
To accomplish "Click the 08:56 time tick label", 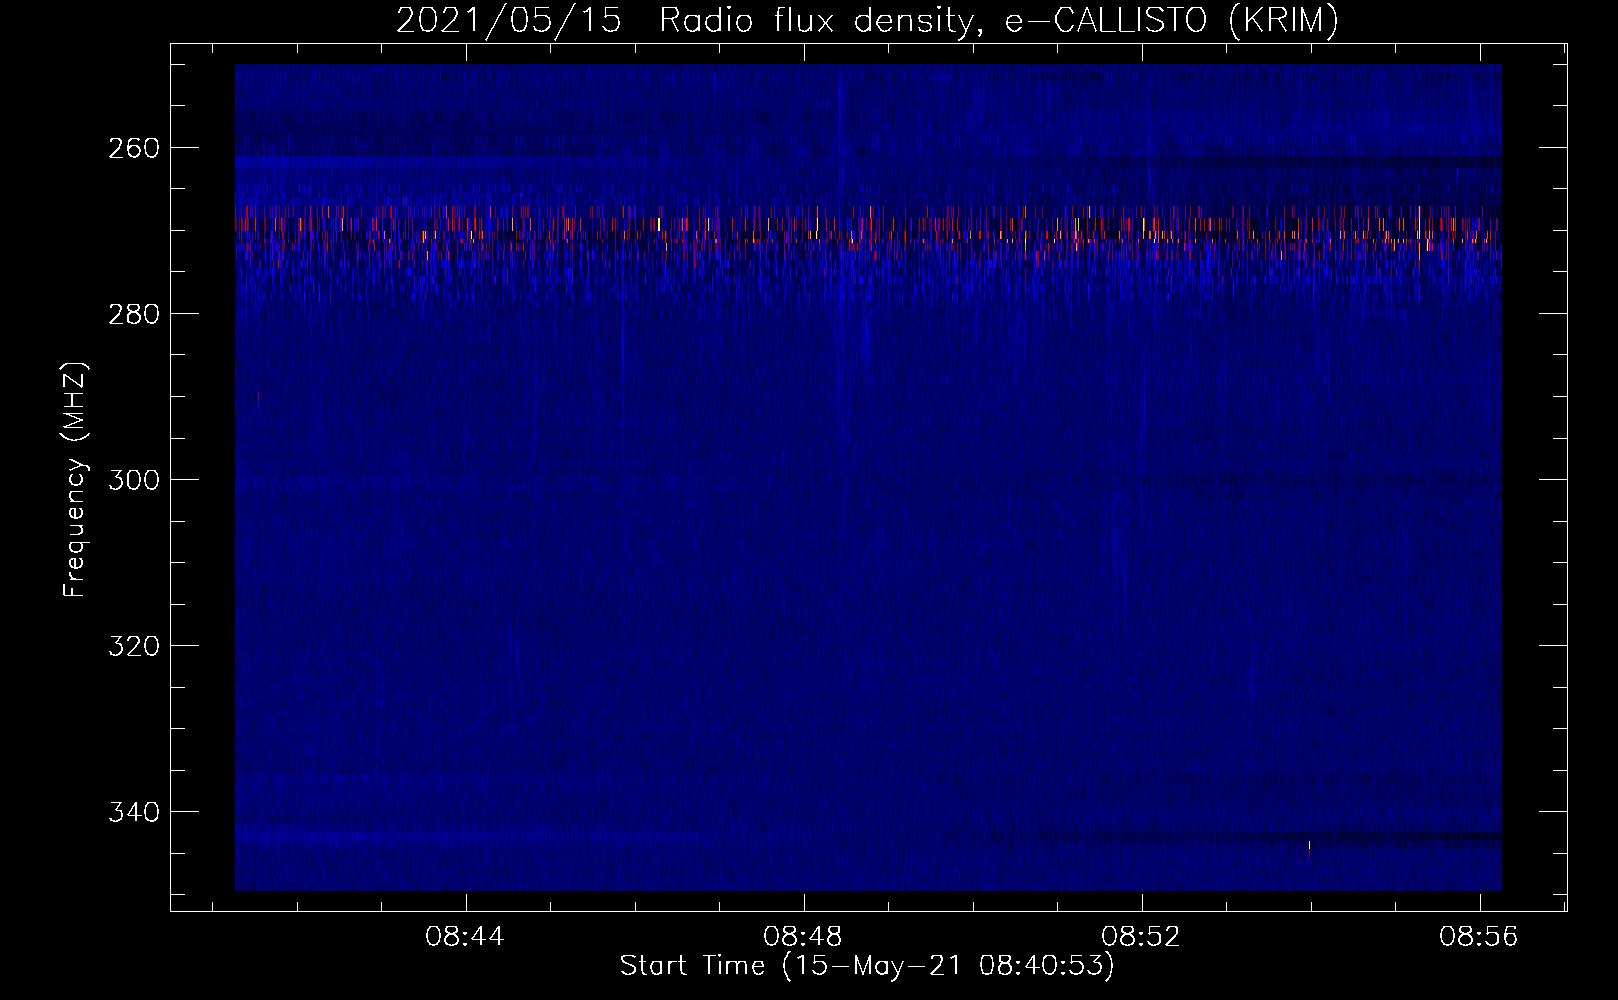I will click(x=1478, y=937).
